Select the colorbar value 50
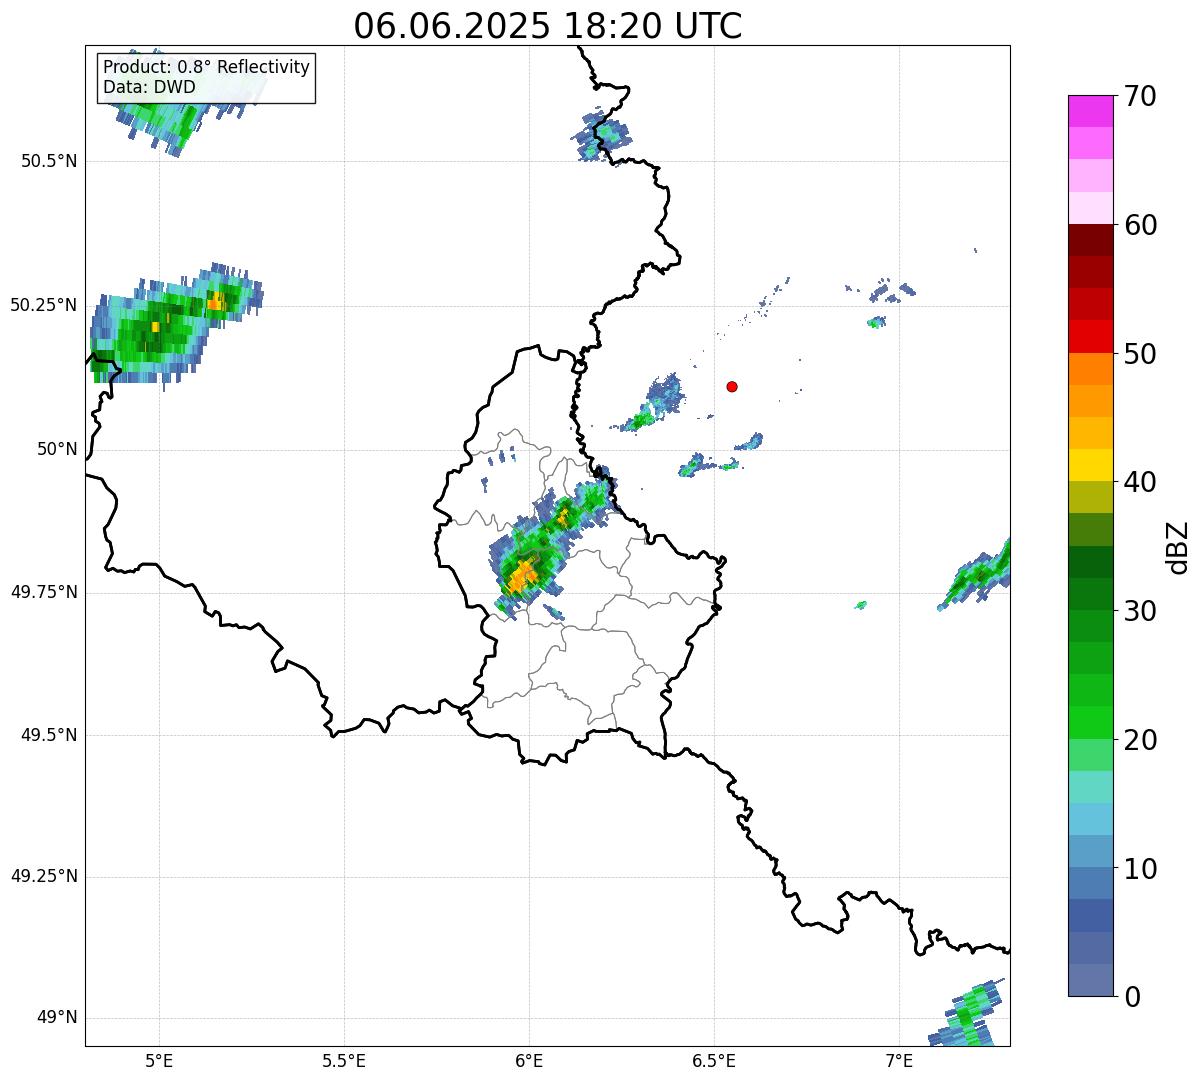Screen dimensions: 1202x1081 (1140, 354)
